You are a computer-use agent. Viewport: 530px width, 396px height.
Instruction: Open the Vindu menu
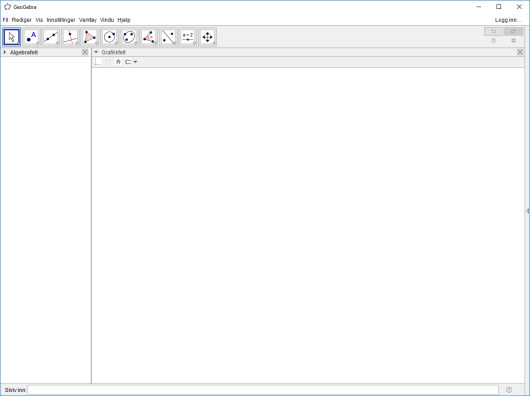[x=107, y=20]
